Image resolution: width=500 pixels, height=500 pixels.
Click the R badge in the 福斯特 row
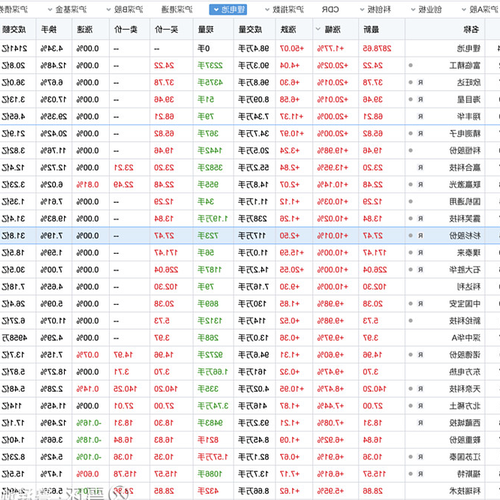click(x=420, y=474)
